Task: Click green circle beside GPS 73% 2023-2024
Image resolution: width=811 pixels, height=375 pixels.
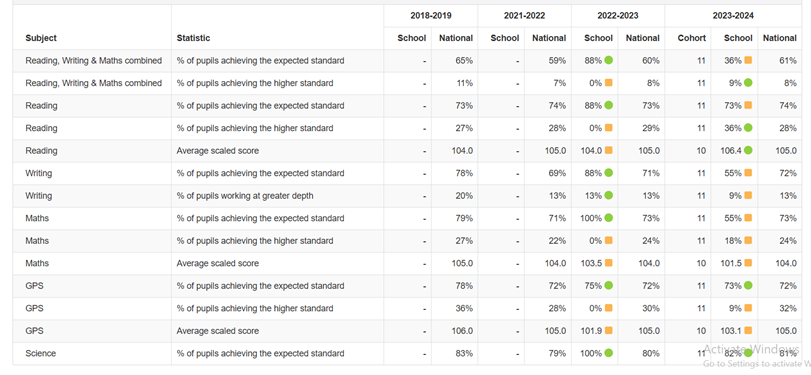Action: point(748,286)
